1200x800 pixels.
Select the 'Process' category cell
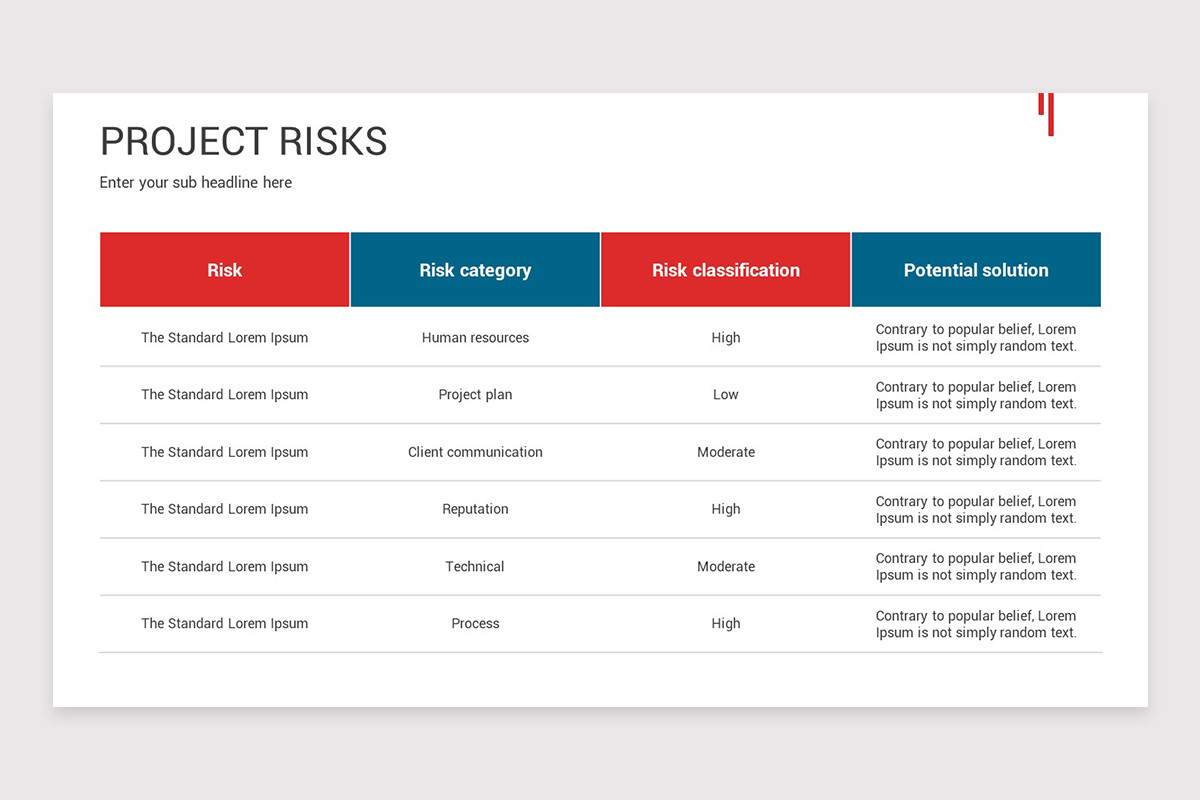click(x=475, y=623)
